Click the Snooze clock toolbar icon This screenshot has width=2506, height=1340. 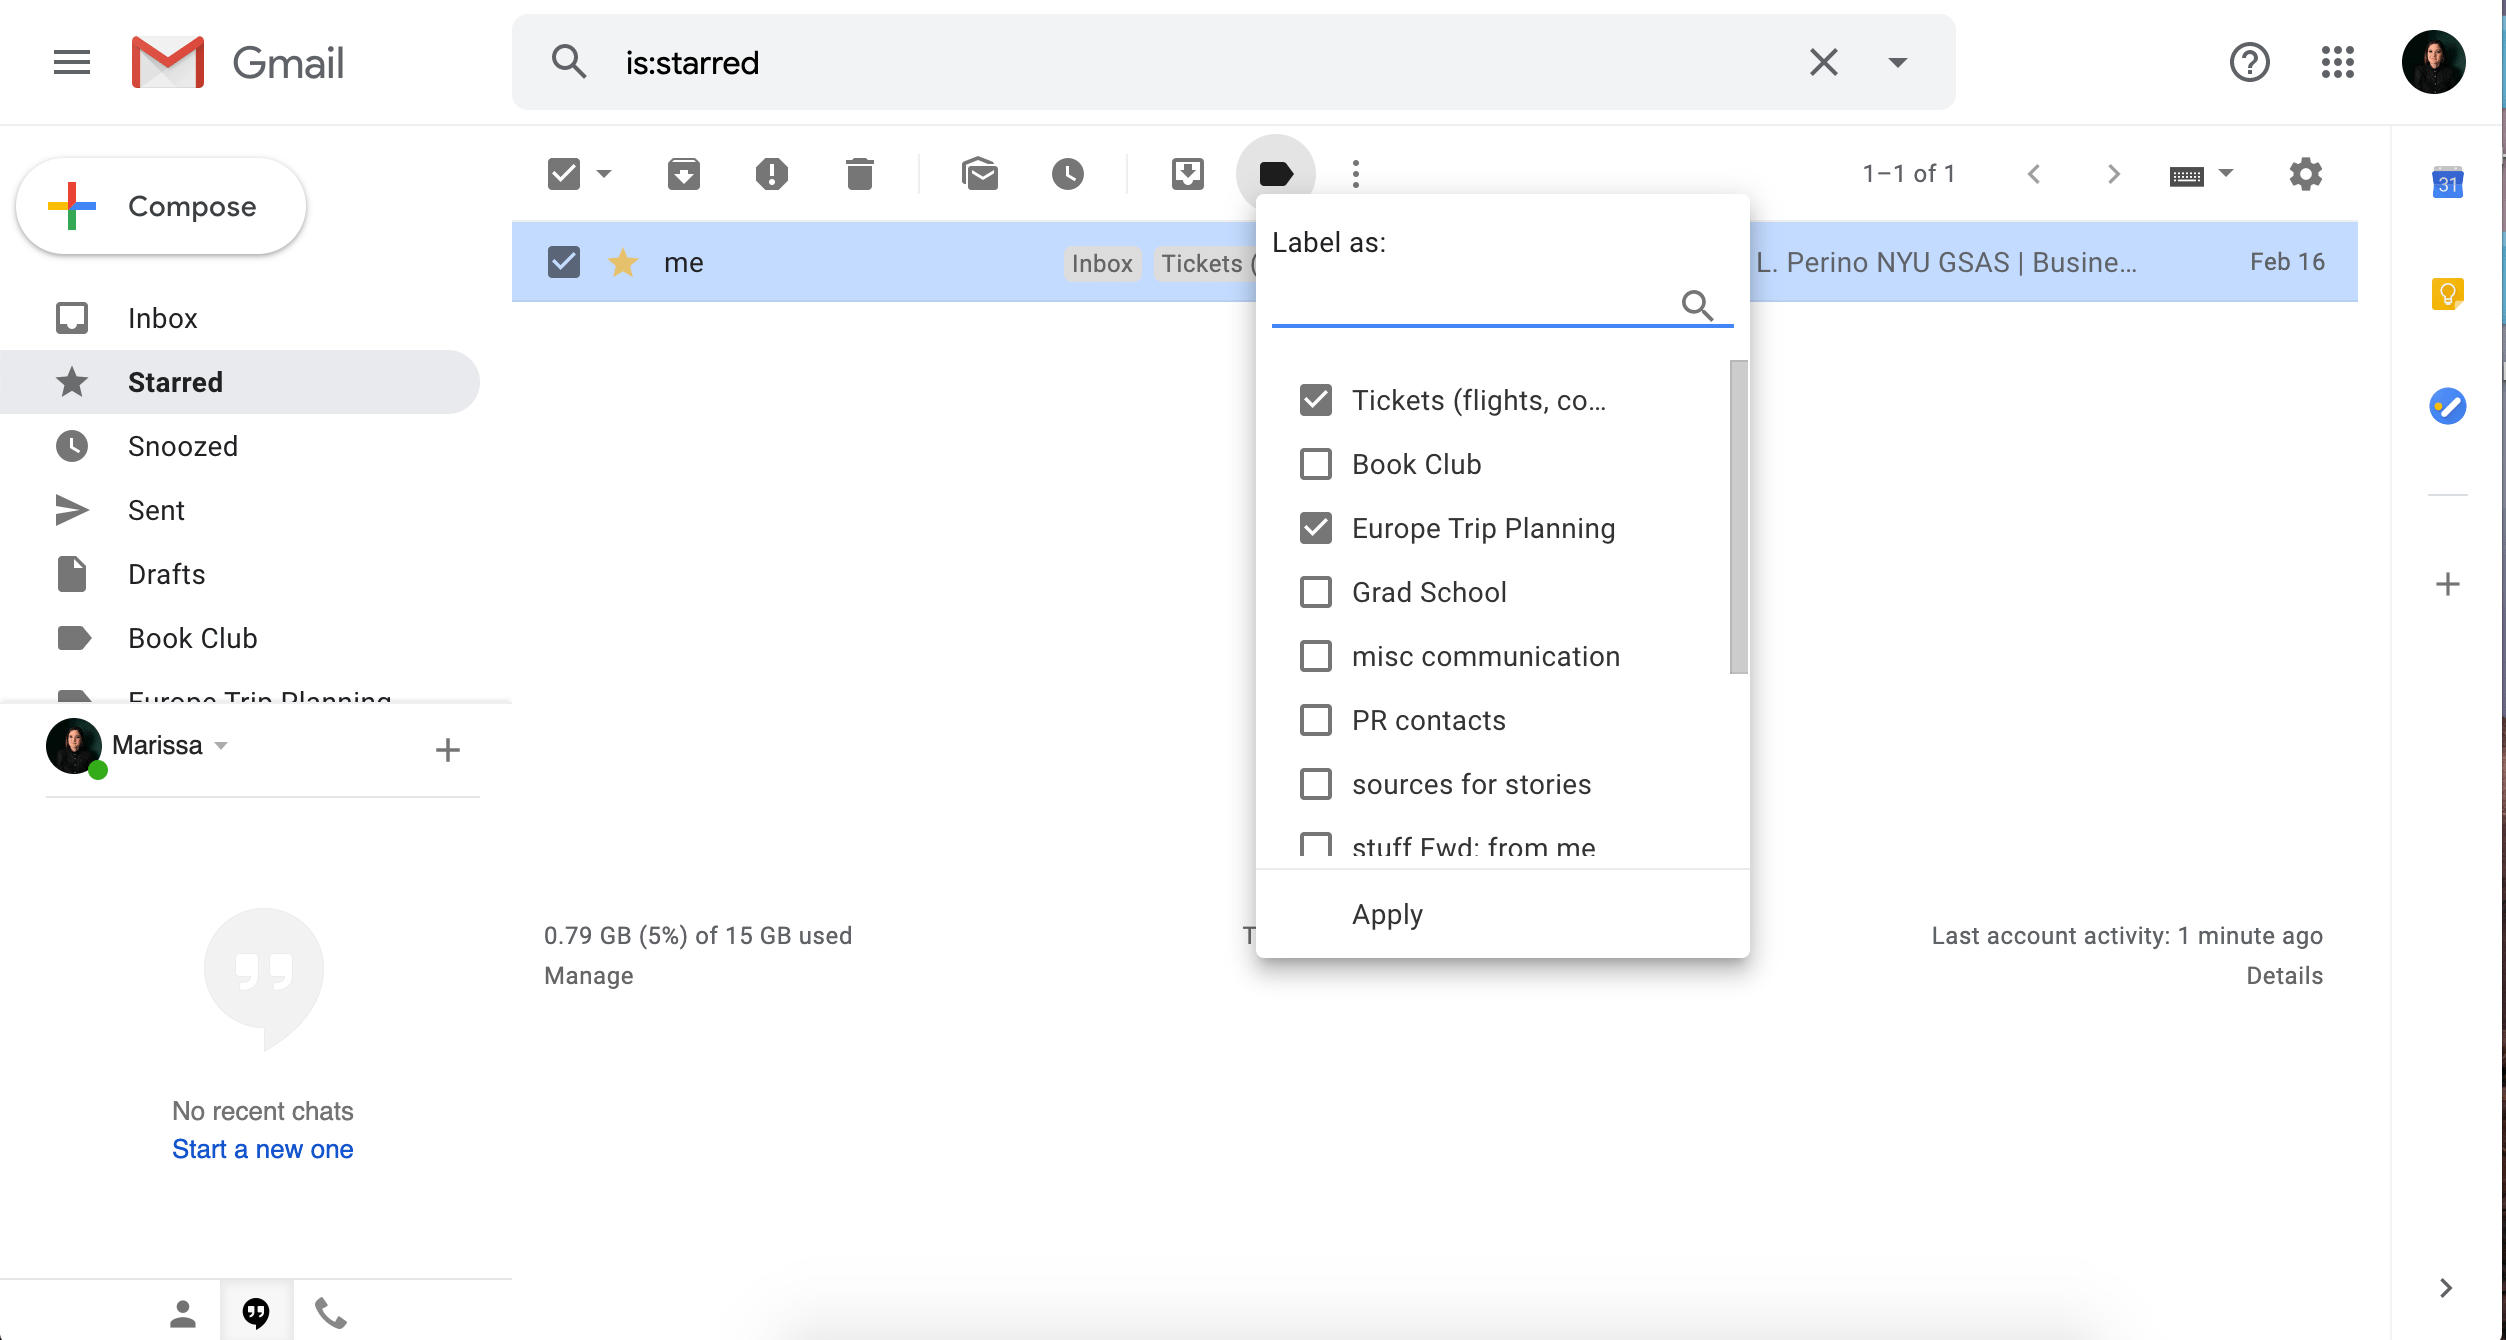(1067, 174)
